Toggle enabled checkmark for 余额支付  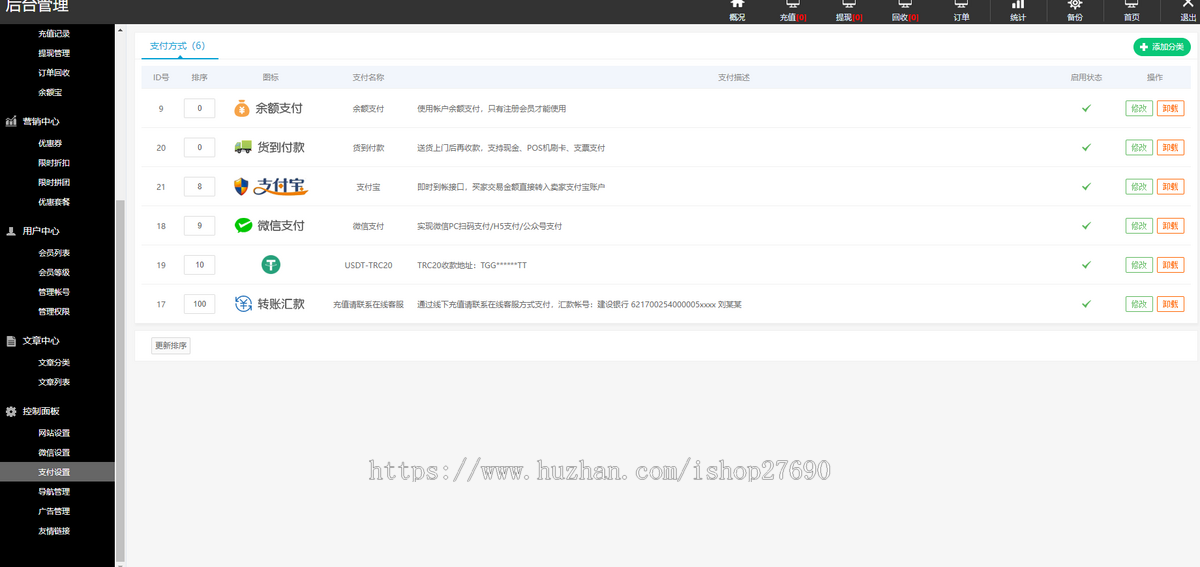point(1086,108)
